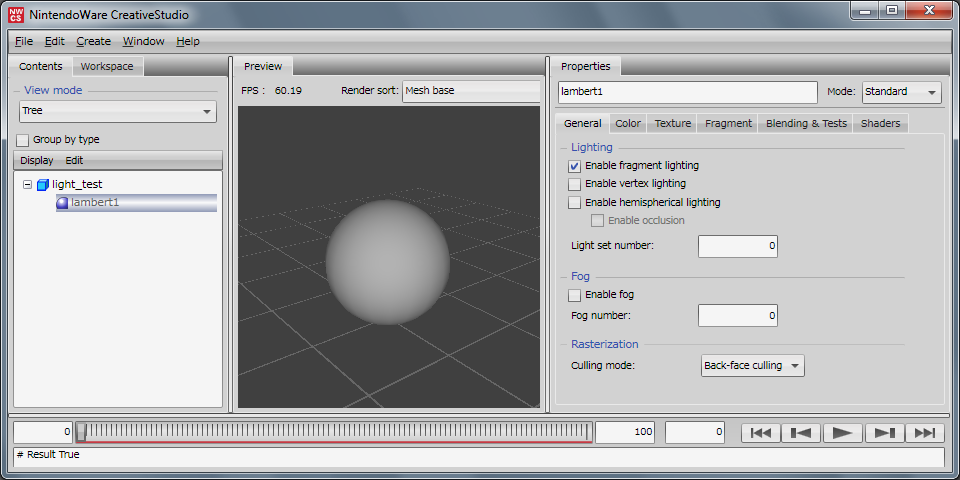
Task: Step forward one frame
Action: point(884,432)
